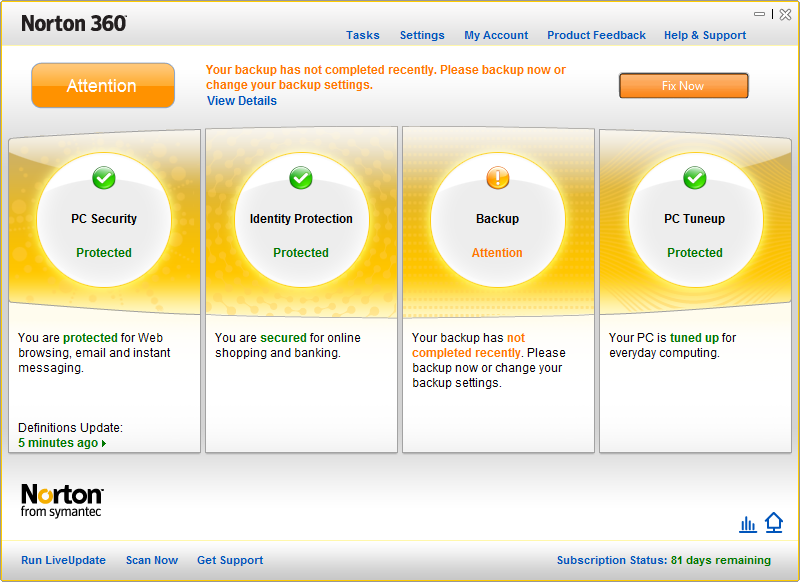Click the Identity Protection green checkmark icon
Viewport: 800px width, 582px height.
301,178
